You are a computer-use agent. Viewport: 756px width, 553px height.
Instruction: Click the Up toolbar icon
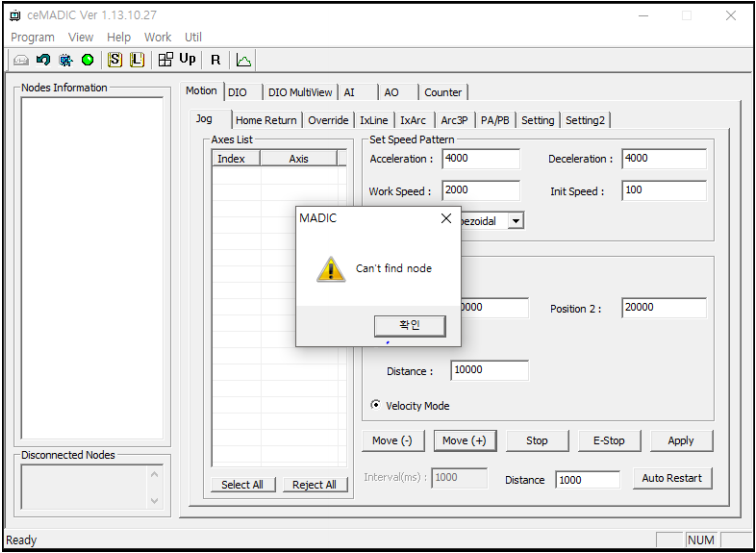coord(187,60)
